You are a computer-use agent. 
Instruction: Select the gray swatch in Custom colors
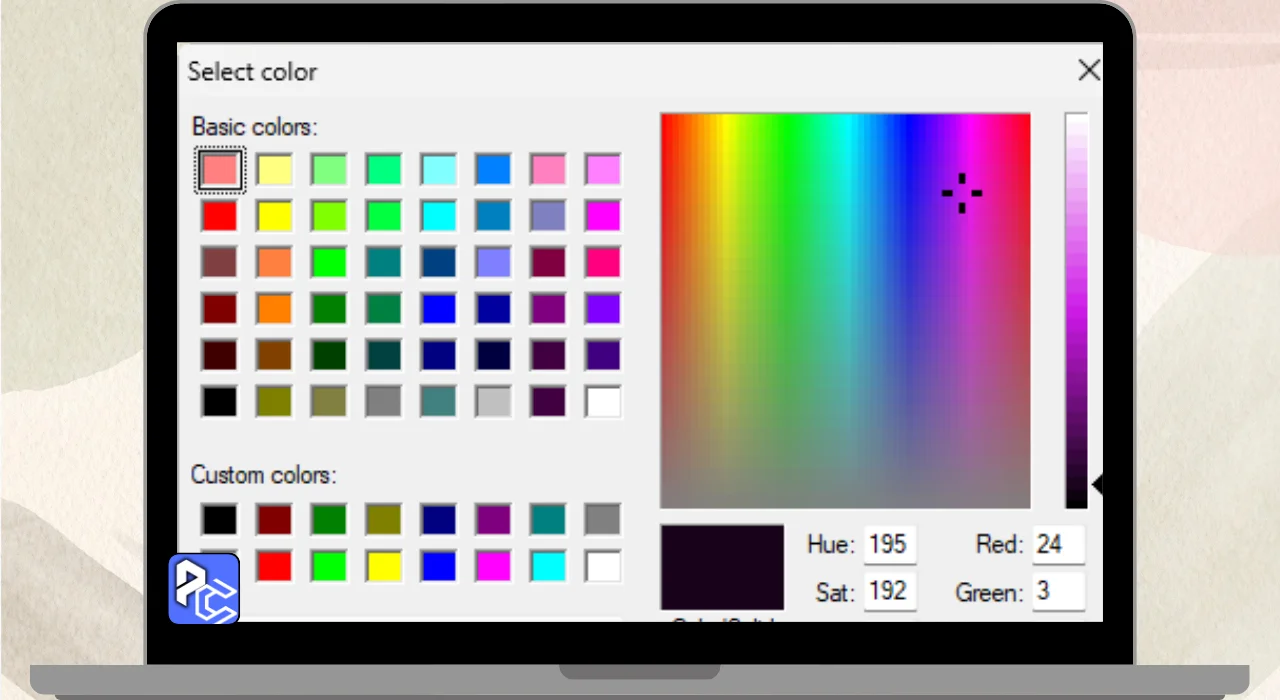coord(603,519)
